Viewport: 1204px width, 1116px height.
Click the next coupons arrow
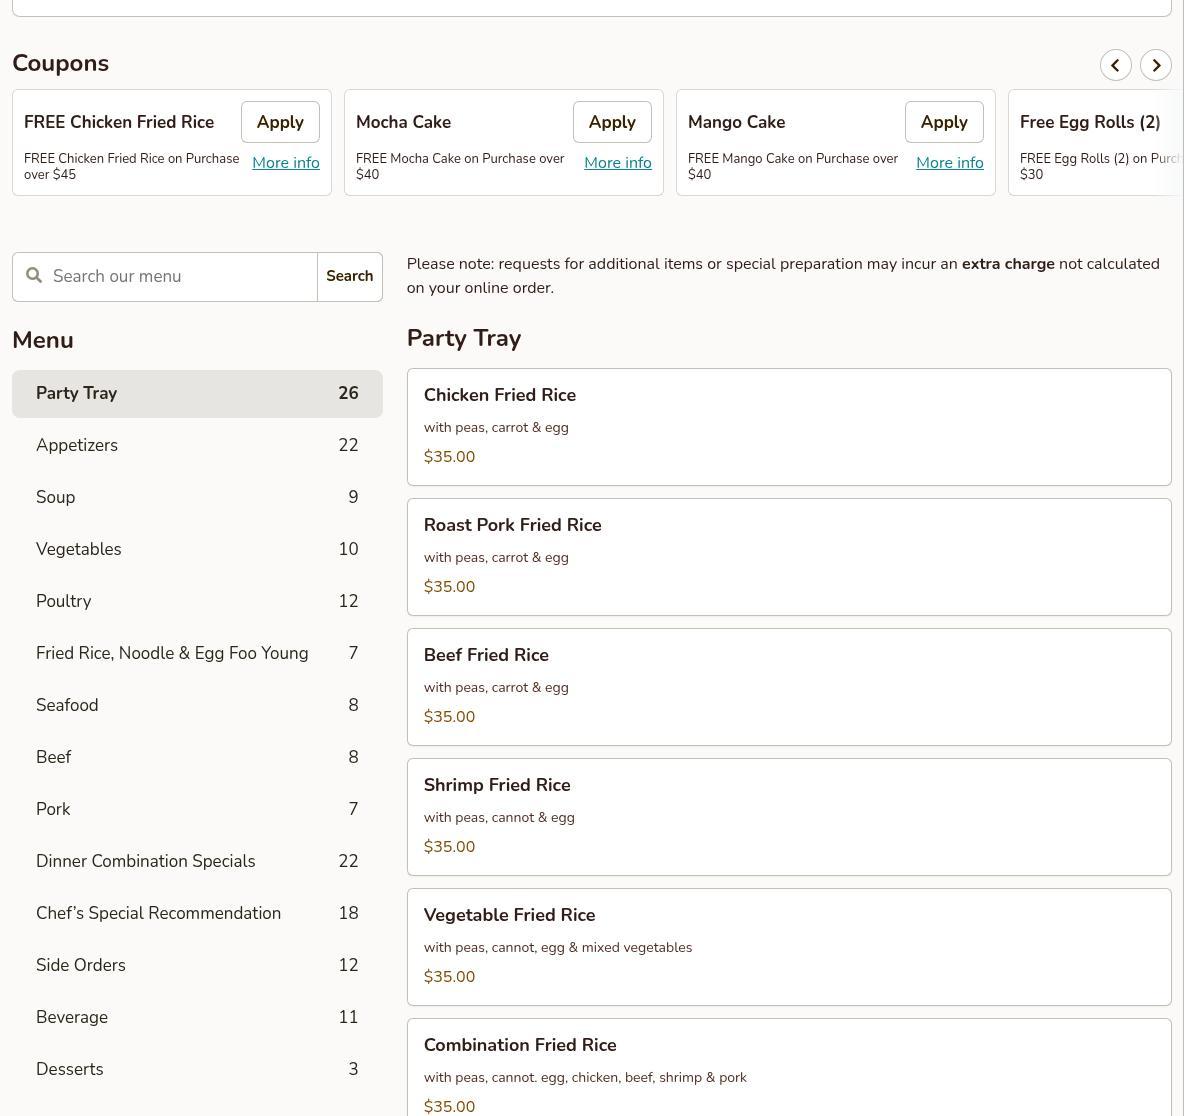pyautogui.click(x=1156, y=65)
